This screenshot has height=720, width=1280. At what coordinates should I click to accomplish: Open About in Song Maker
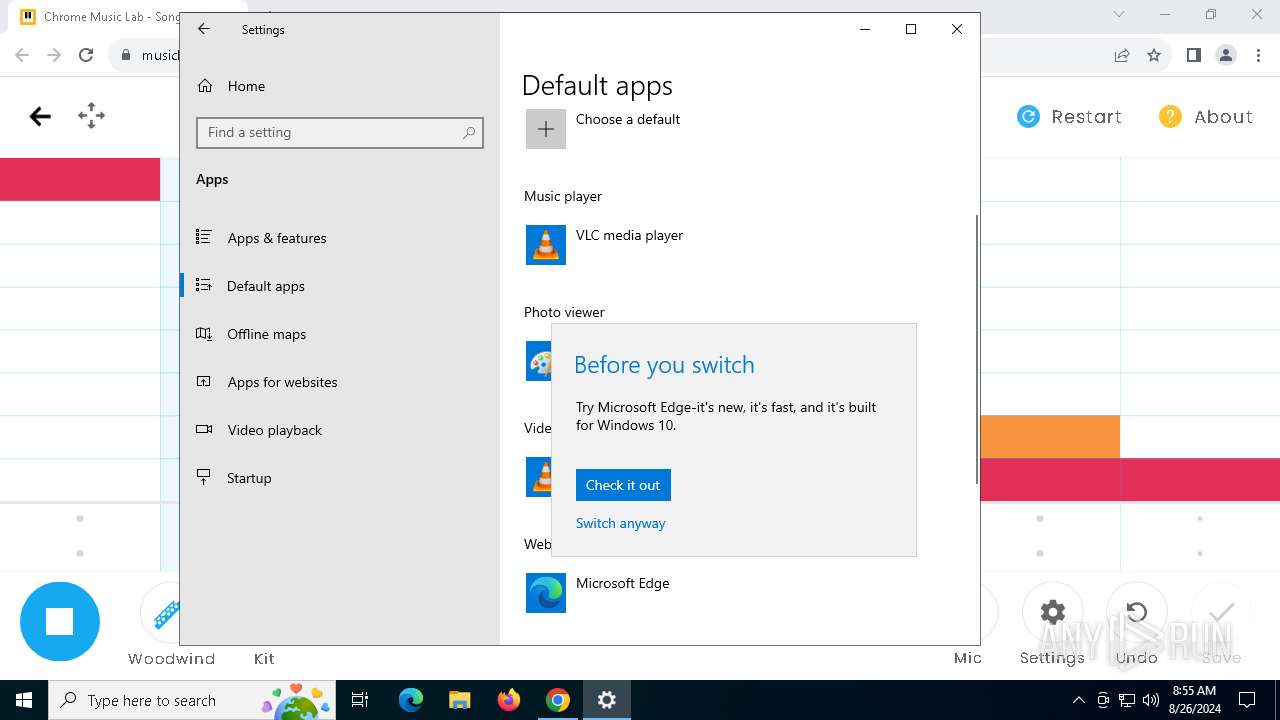[1205, 117]
